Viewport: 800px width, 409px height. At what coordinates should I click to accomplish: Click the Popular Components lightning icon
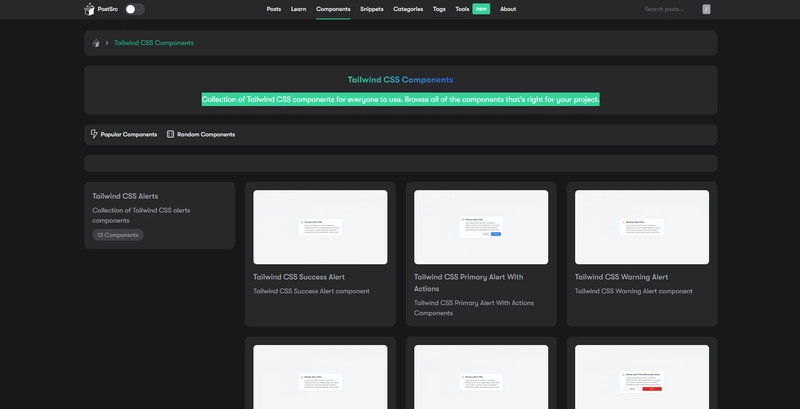tap(94, 134)
